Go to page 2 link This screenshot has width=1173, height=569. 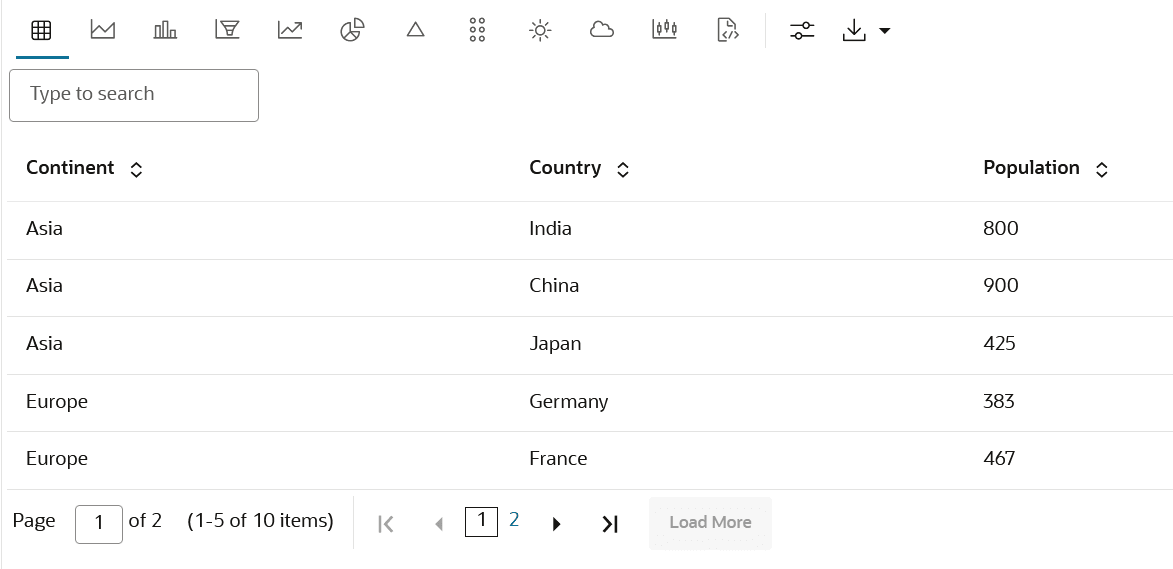tap(514, 520)
